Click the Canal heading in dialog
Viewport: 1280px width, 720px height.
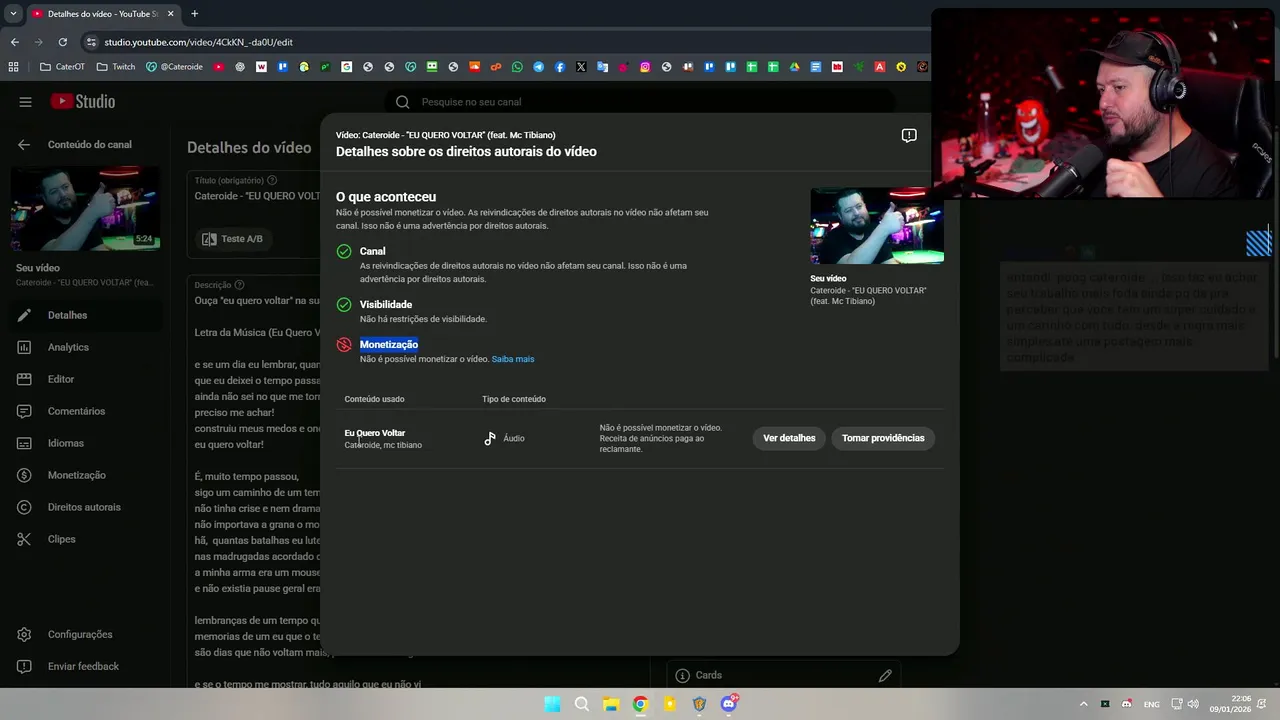[x=372, y=251]
